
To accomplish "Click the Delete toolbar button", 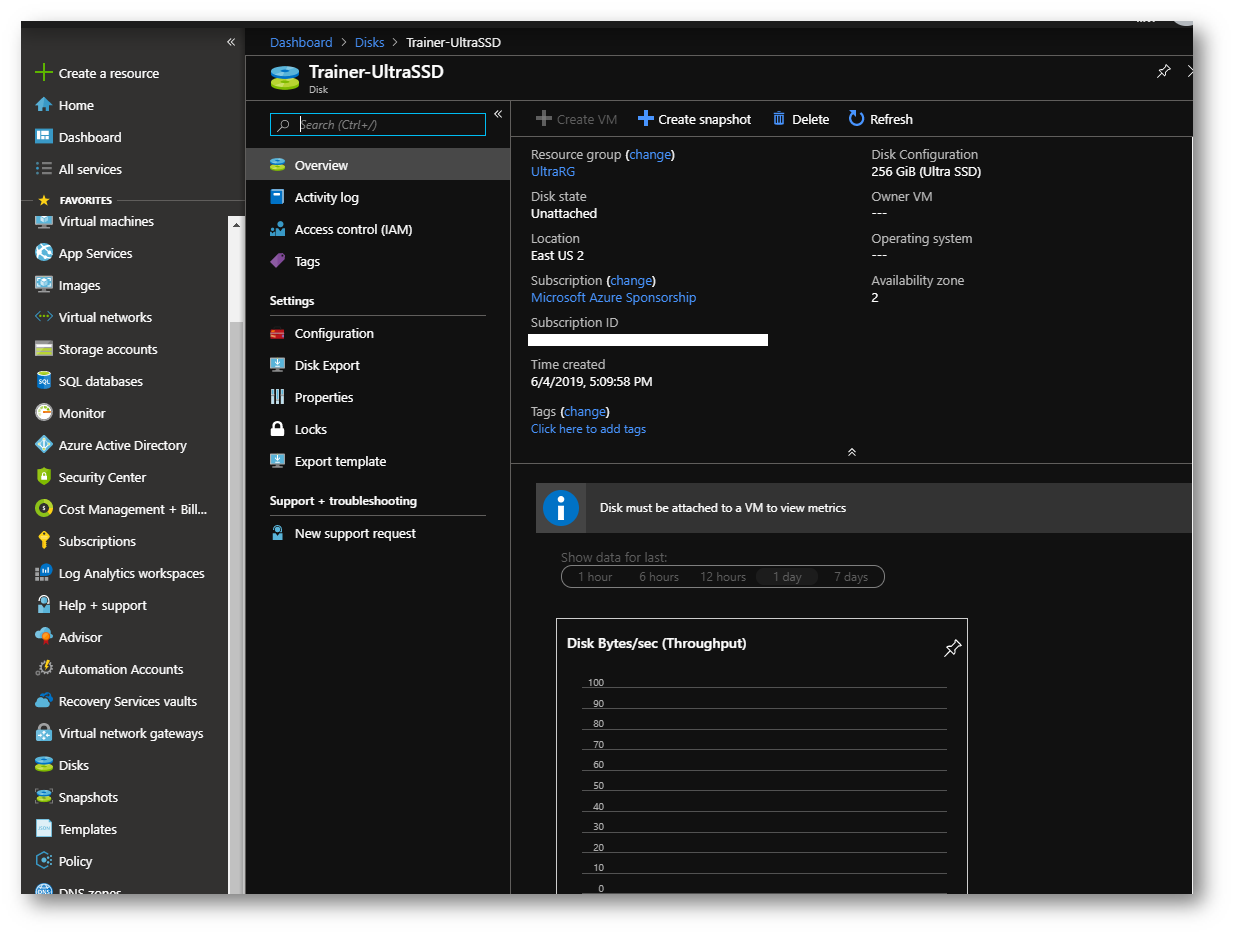I will pyautogui.click(x=801, y=119).
